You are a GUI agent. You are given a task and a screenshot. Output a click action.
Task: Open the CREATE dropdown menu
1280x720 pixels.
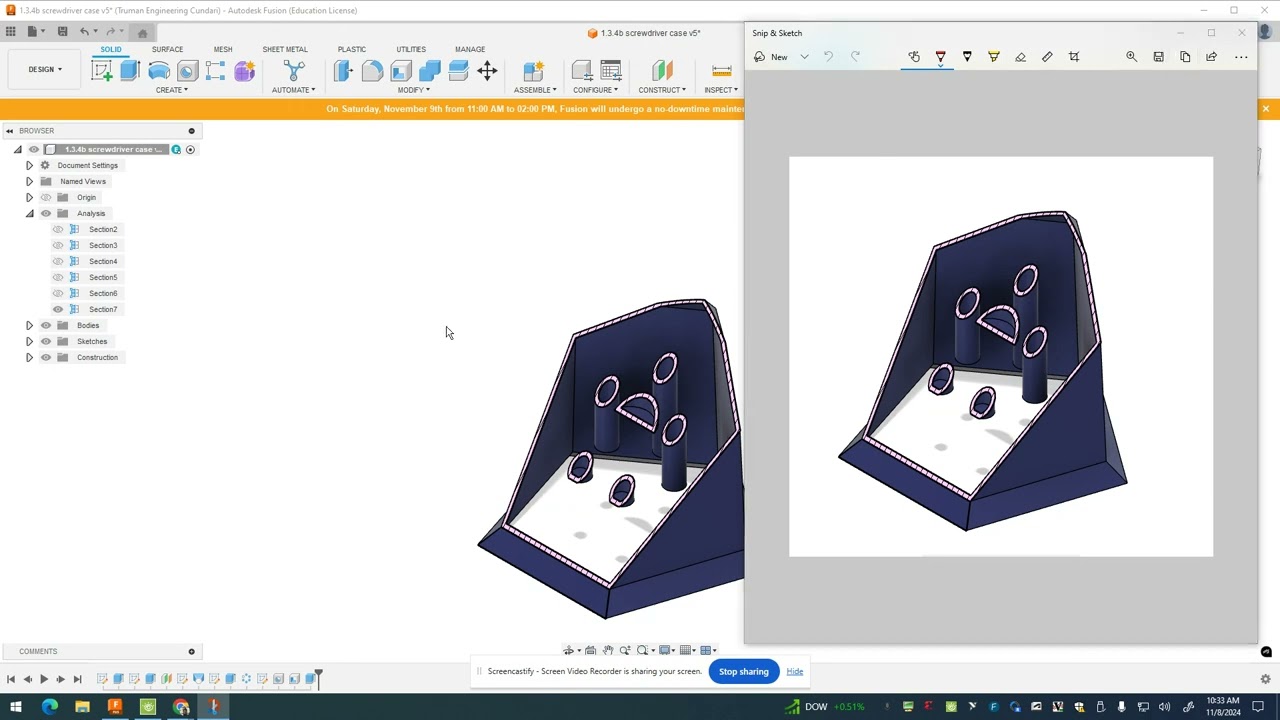pos(171,90)
